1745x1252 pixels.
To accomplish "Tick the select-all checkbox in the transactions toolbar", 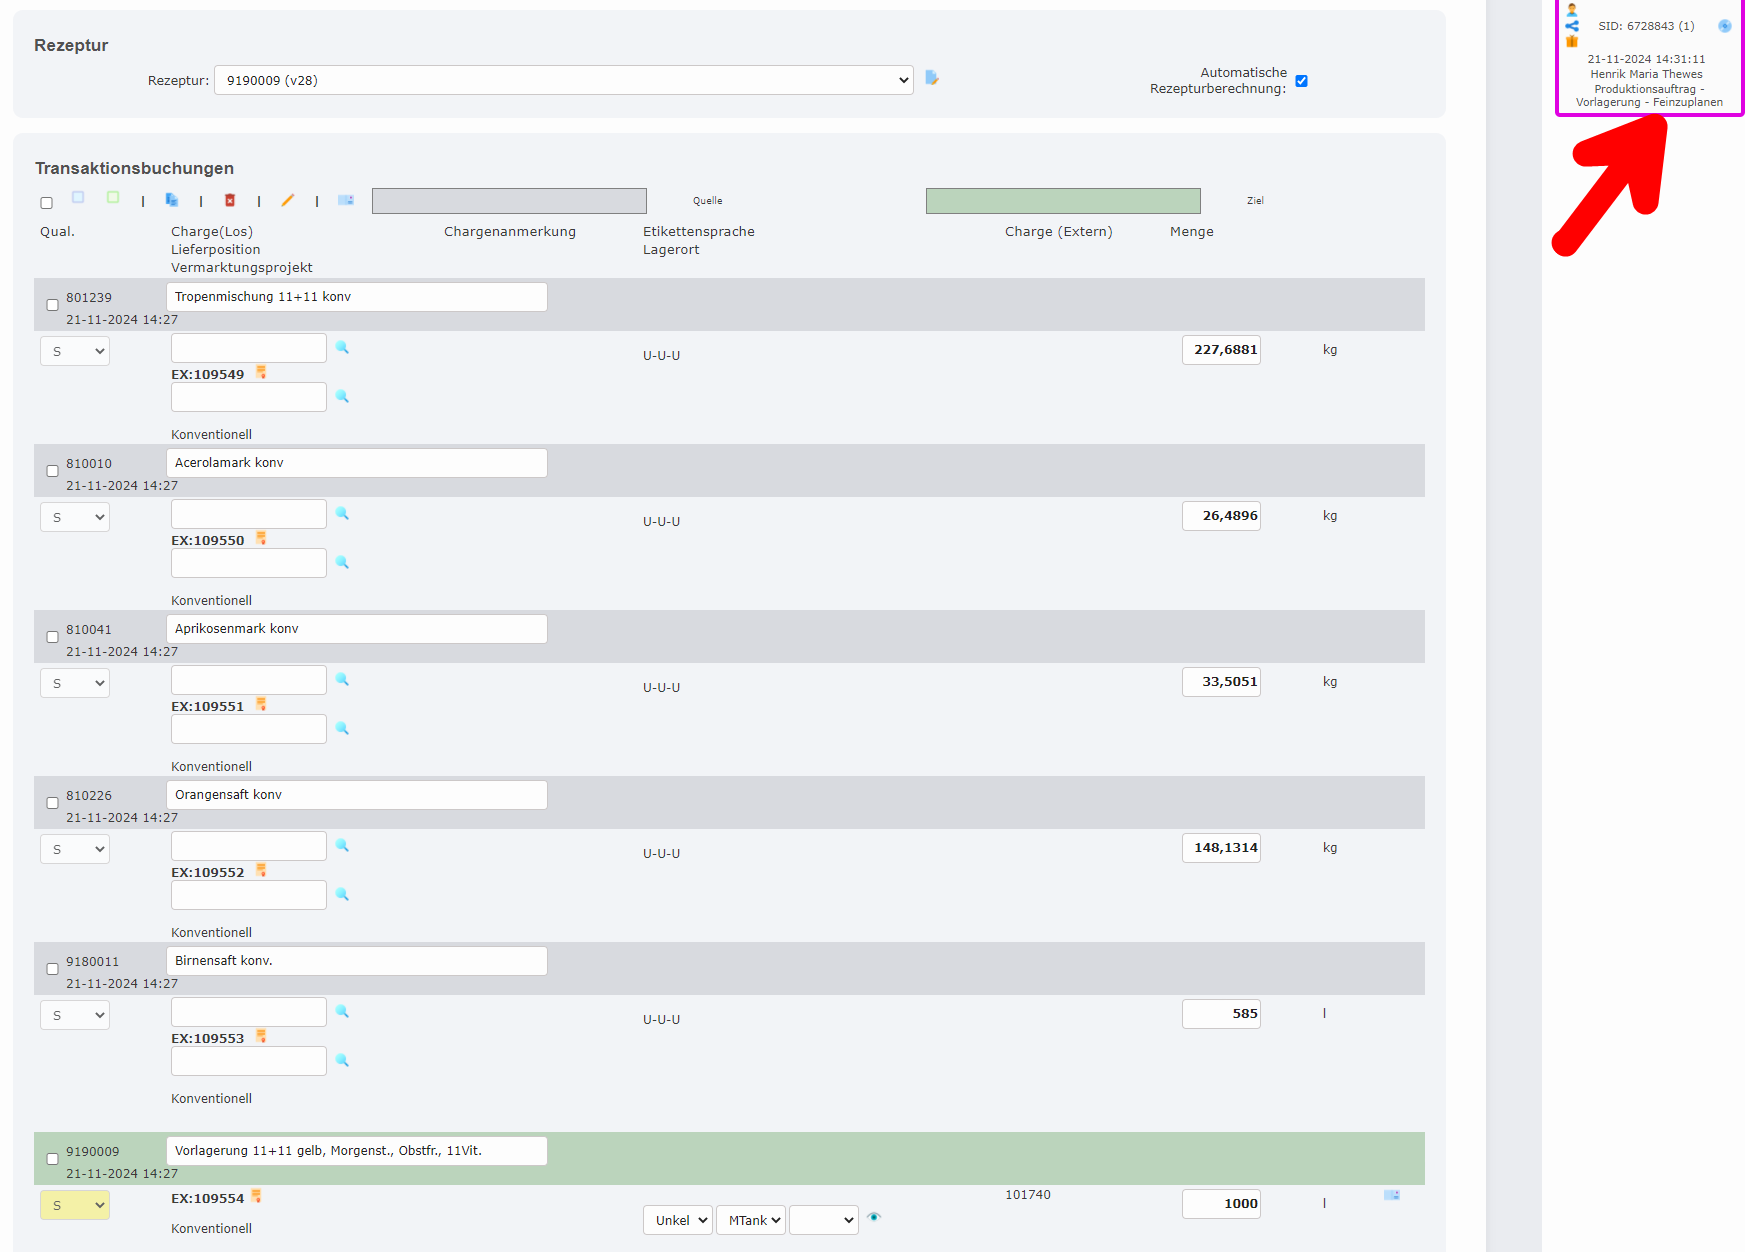I will pos(46,203).
